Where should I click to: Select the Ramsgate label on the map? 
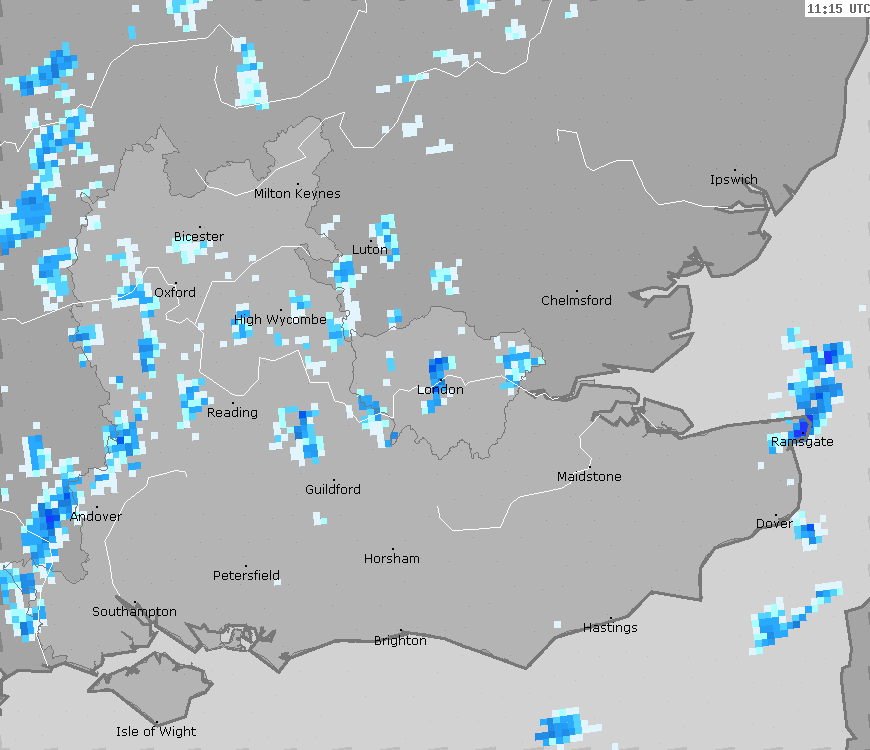[802, 442]
